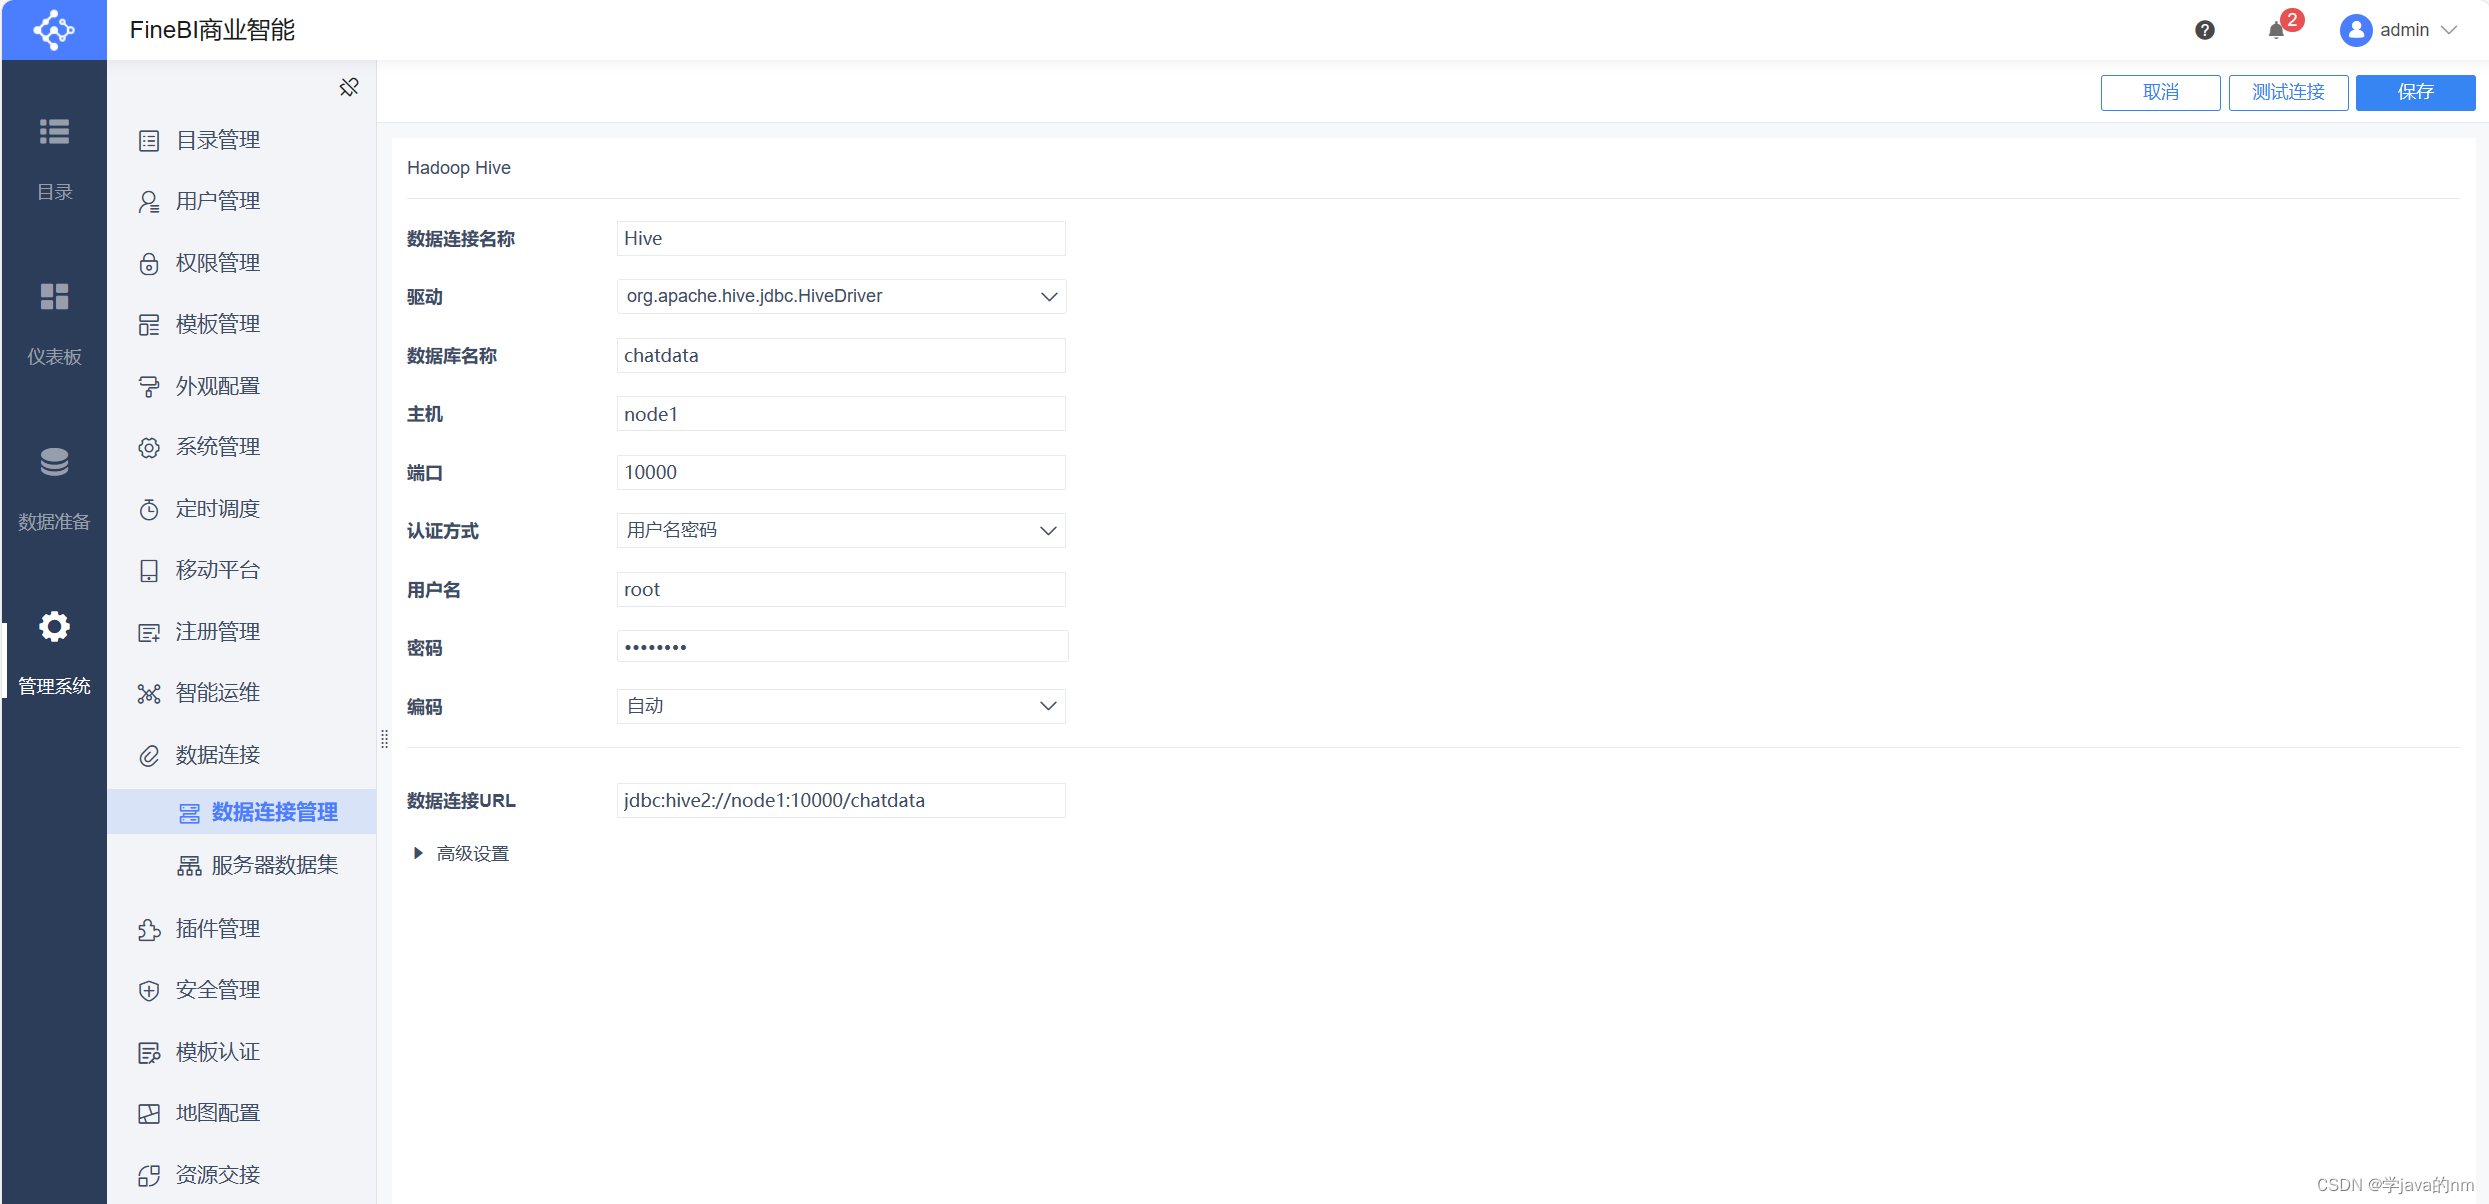The height and width of the screenshot is (1204, 2489).
Task: Toggle the sidebar collapse pin icon
Action: point(348,87)
